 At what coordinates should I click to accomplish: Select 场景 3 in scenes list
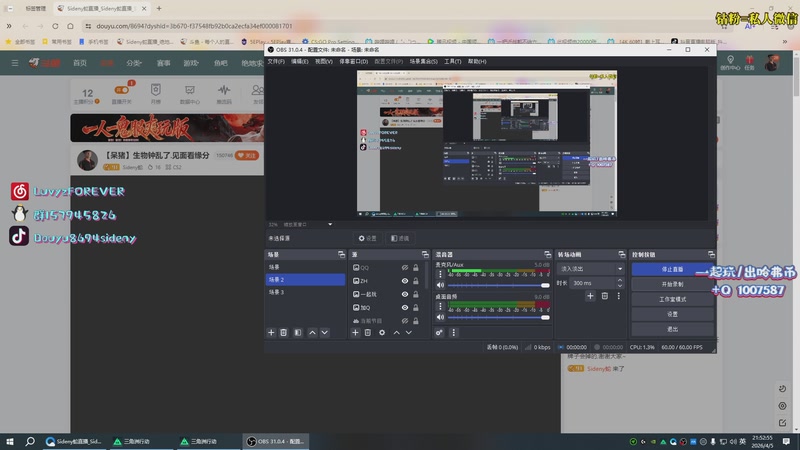pos(305,292)
